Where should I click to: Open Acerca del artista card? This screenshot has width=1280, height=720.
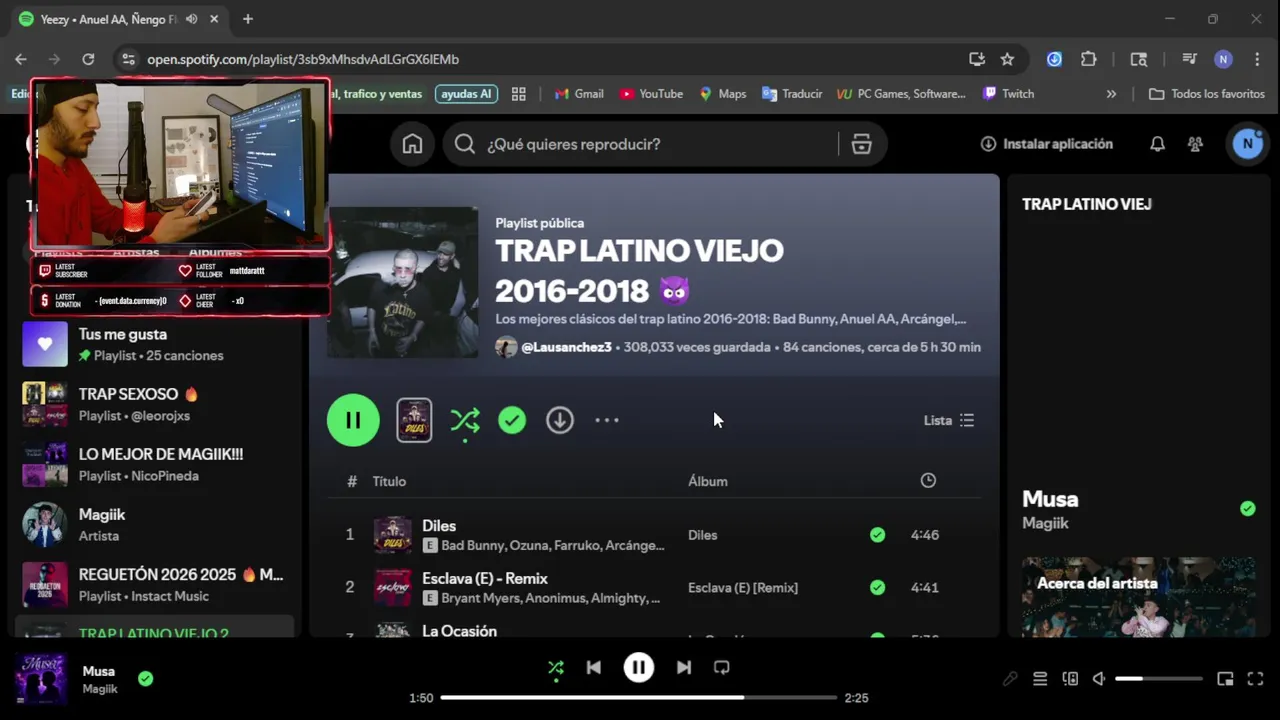pyautogui.click(x=1139, y=596)
